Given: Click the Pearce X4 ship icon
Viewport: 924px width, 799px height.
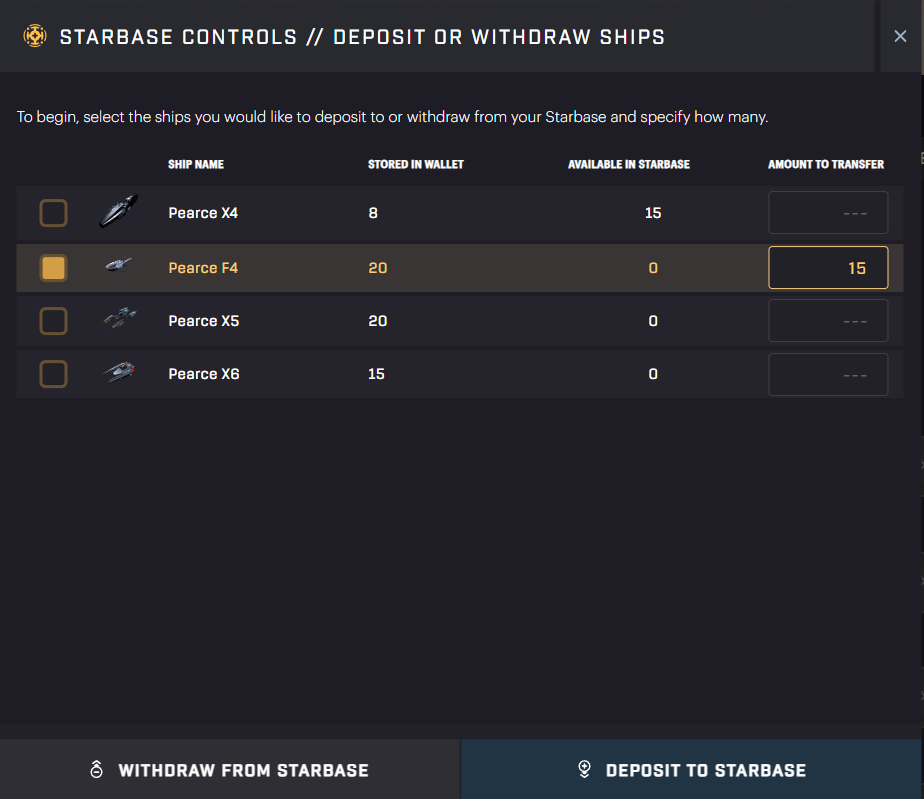Looking at the screenshot, I should 119,212.
